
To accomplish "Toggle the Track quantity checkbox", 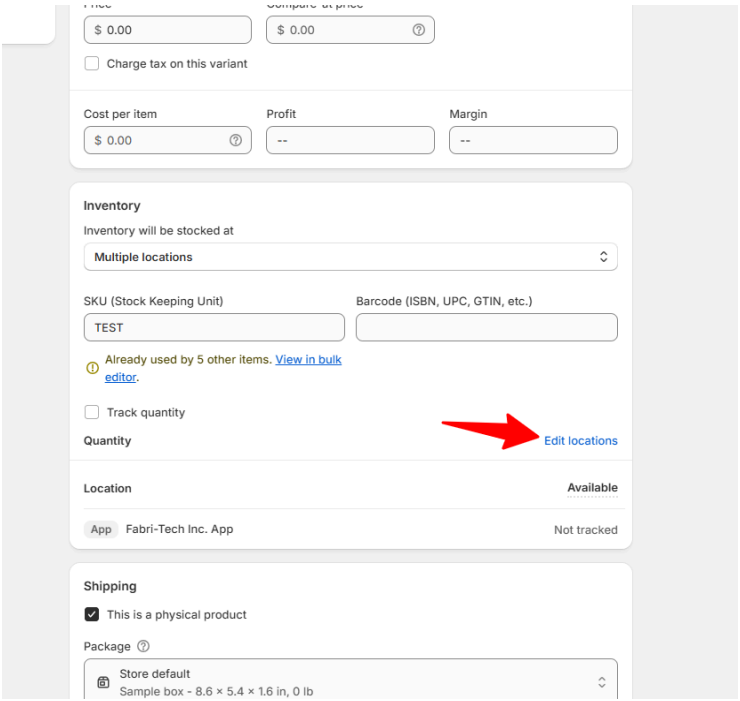I will [x=92, y=412].
